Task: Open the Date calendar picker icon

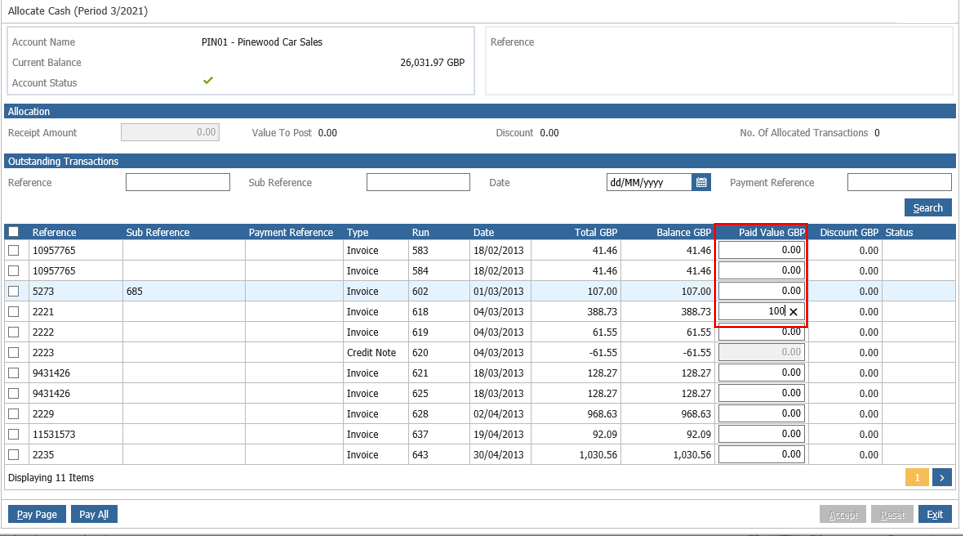Action: (701, 182)
